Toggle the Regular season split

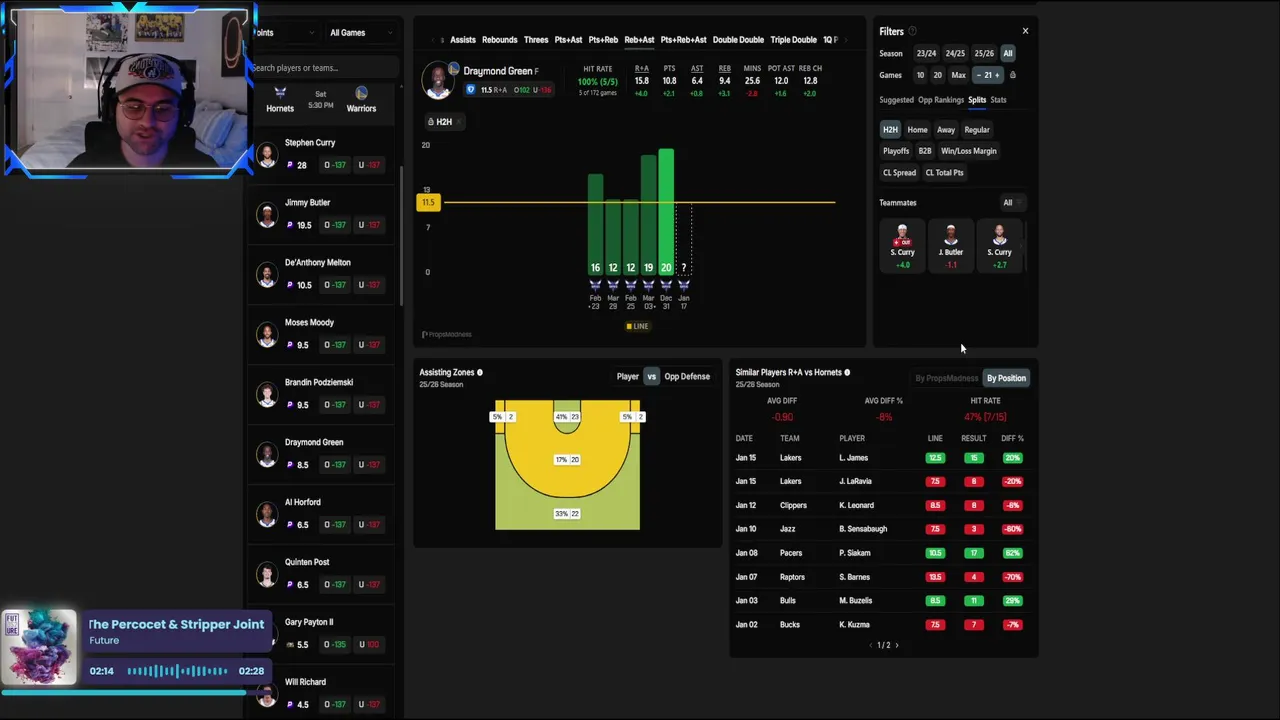pyautogui.click(x=977, y=129)
